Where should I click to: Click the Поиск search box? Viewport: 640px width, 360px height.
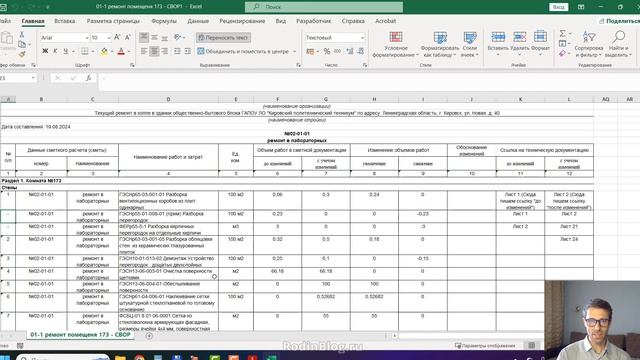pyautogui.click(x=324, y=7)
